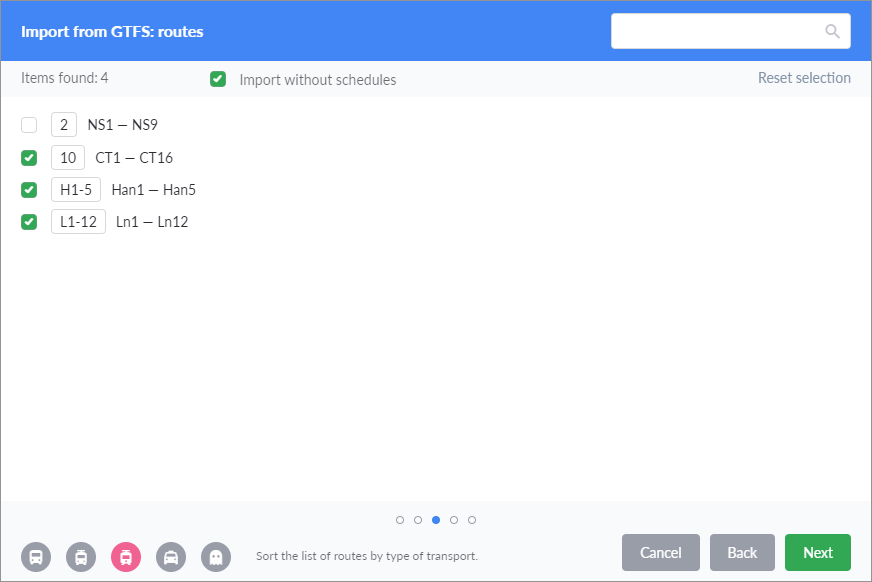This screenshot has height=582, width=872.
Task: Filter routes by taxi transport icon
Action: coord(171,556)
